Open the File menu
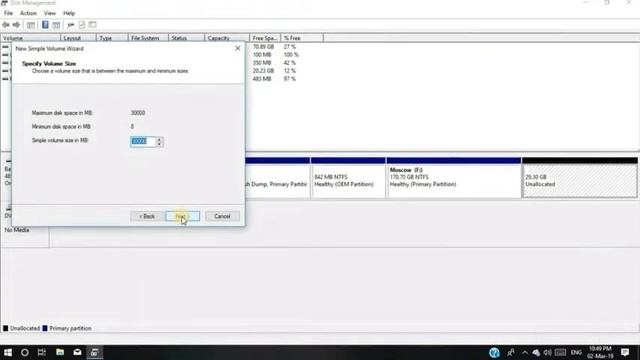 pyautogui.click(x=8, y=13)
